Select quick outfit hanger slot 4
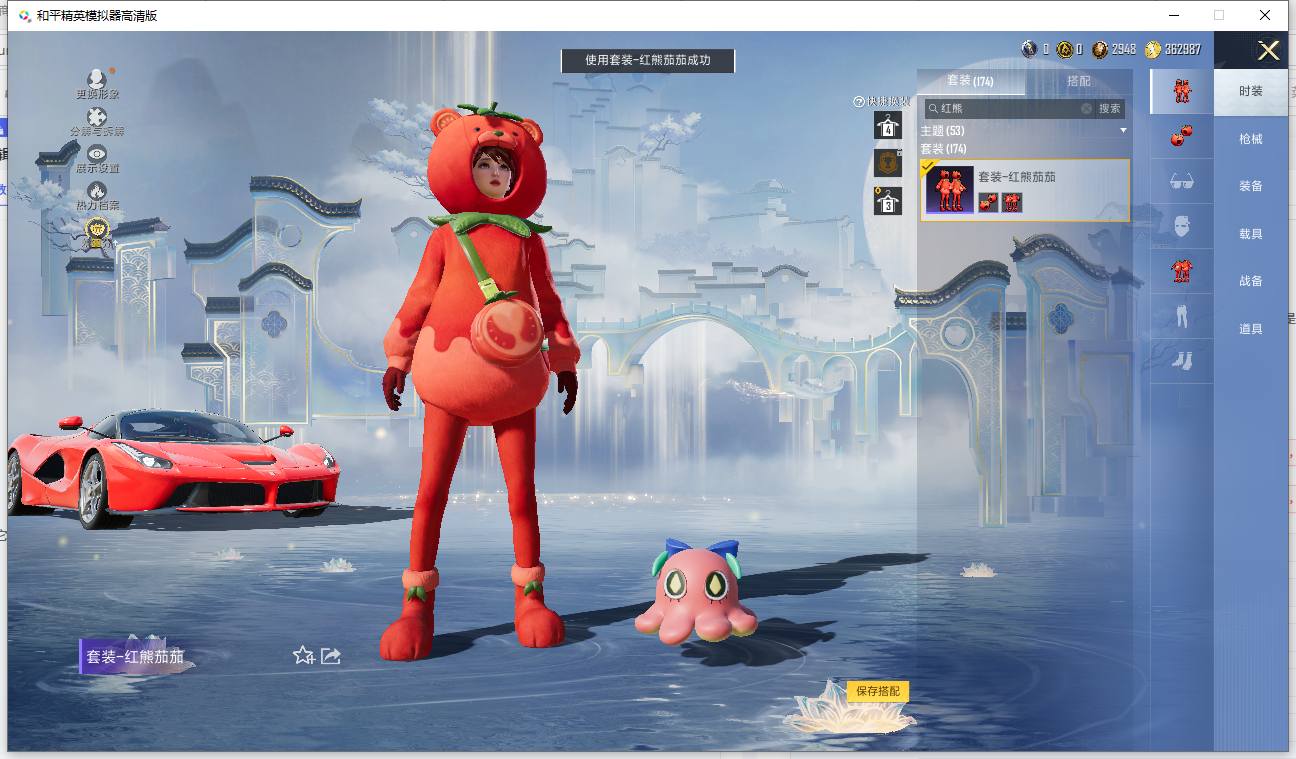1296x759 pixels. (888, 125)
